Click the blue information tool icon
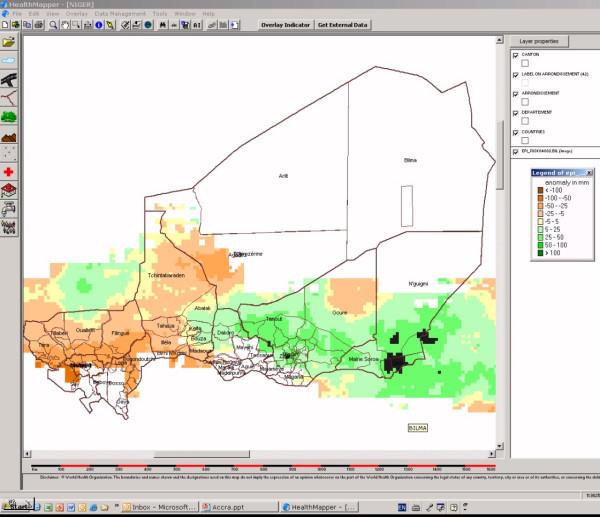 tap(99, 24)
